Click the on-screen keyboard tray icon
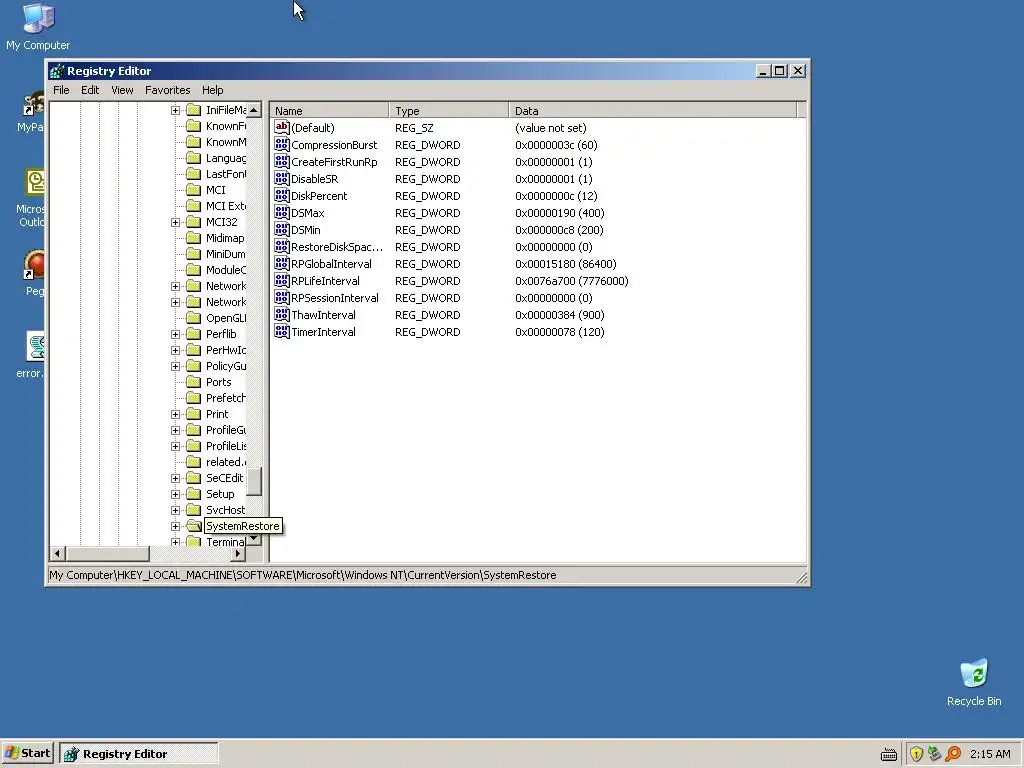Image resolution: width=1024 pixels, height=768 pixels. (889, 754)
